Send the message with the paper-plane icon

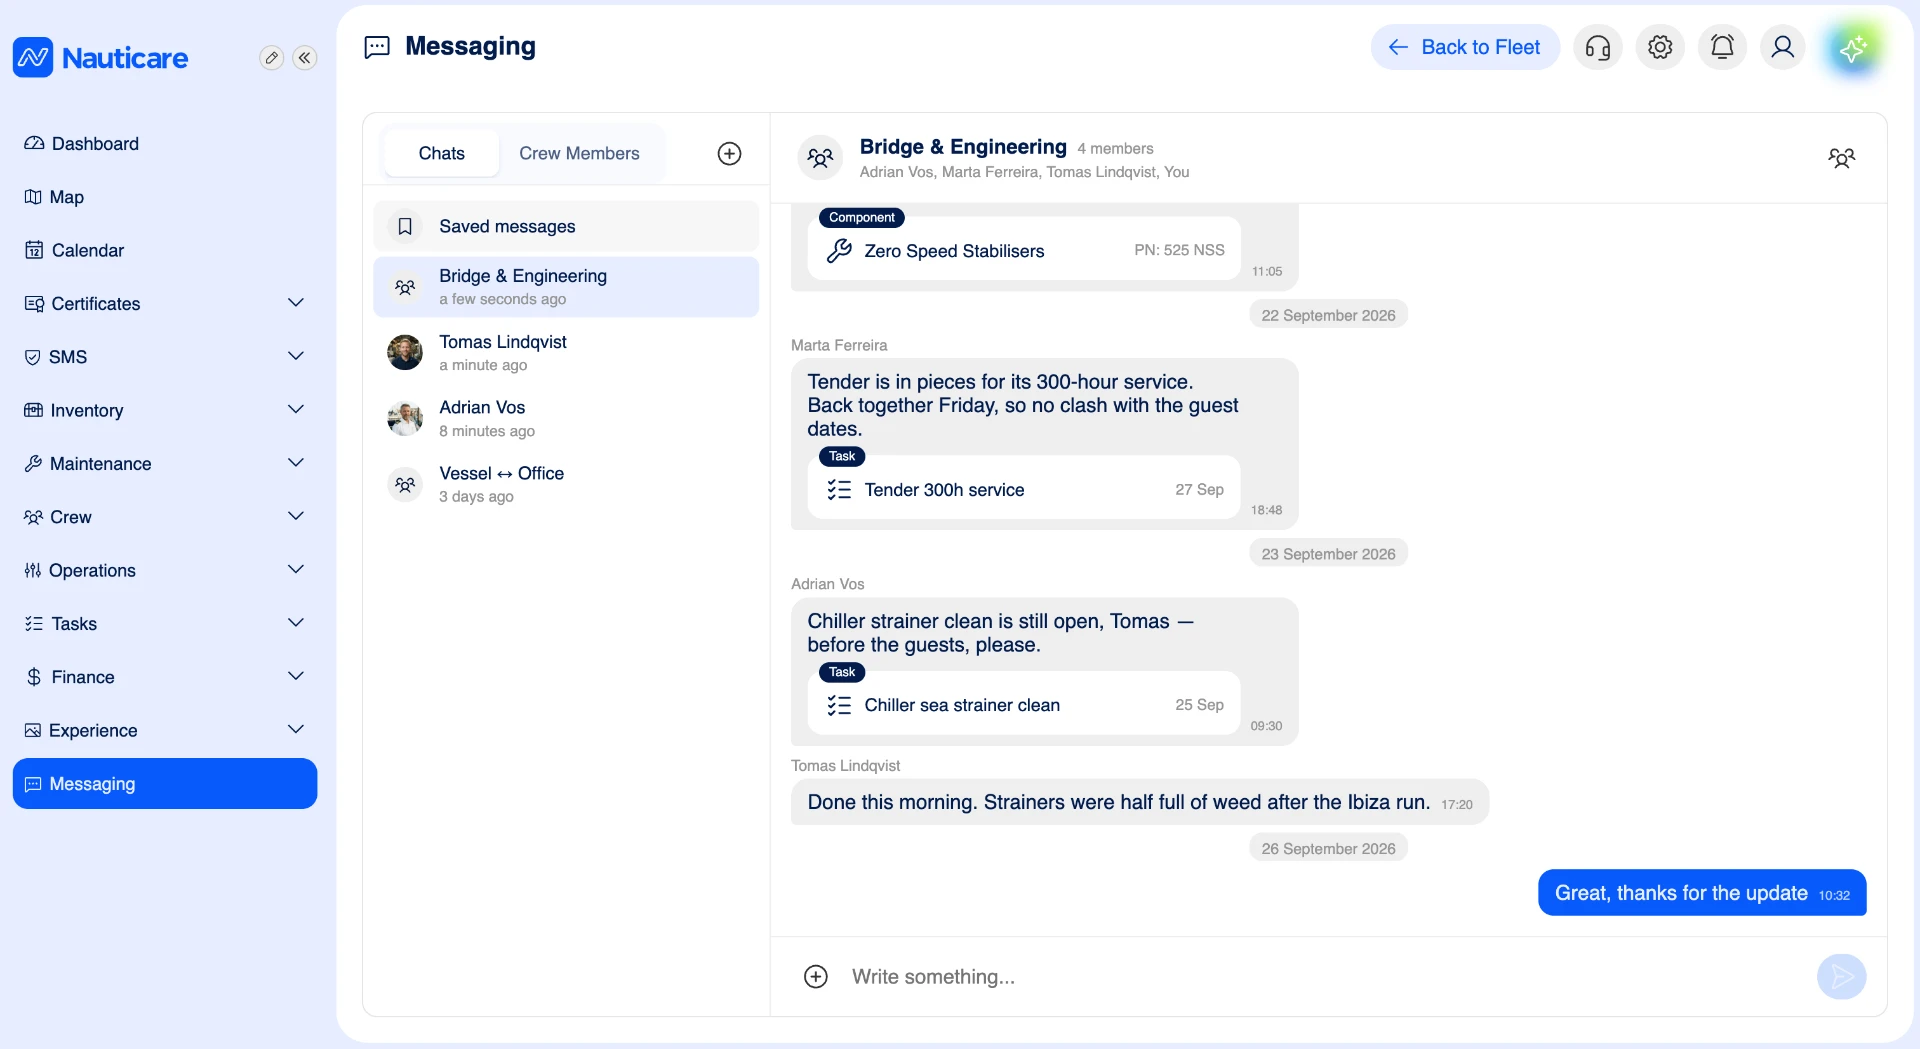(x=1842, y=976)
